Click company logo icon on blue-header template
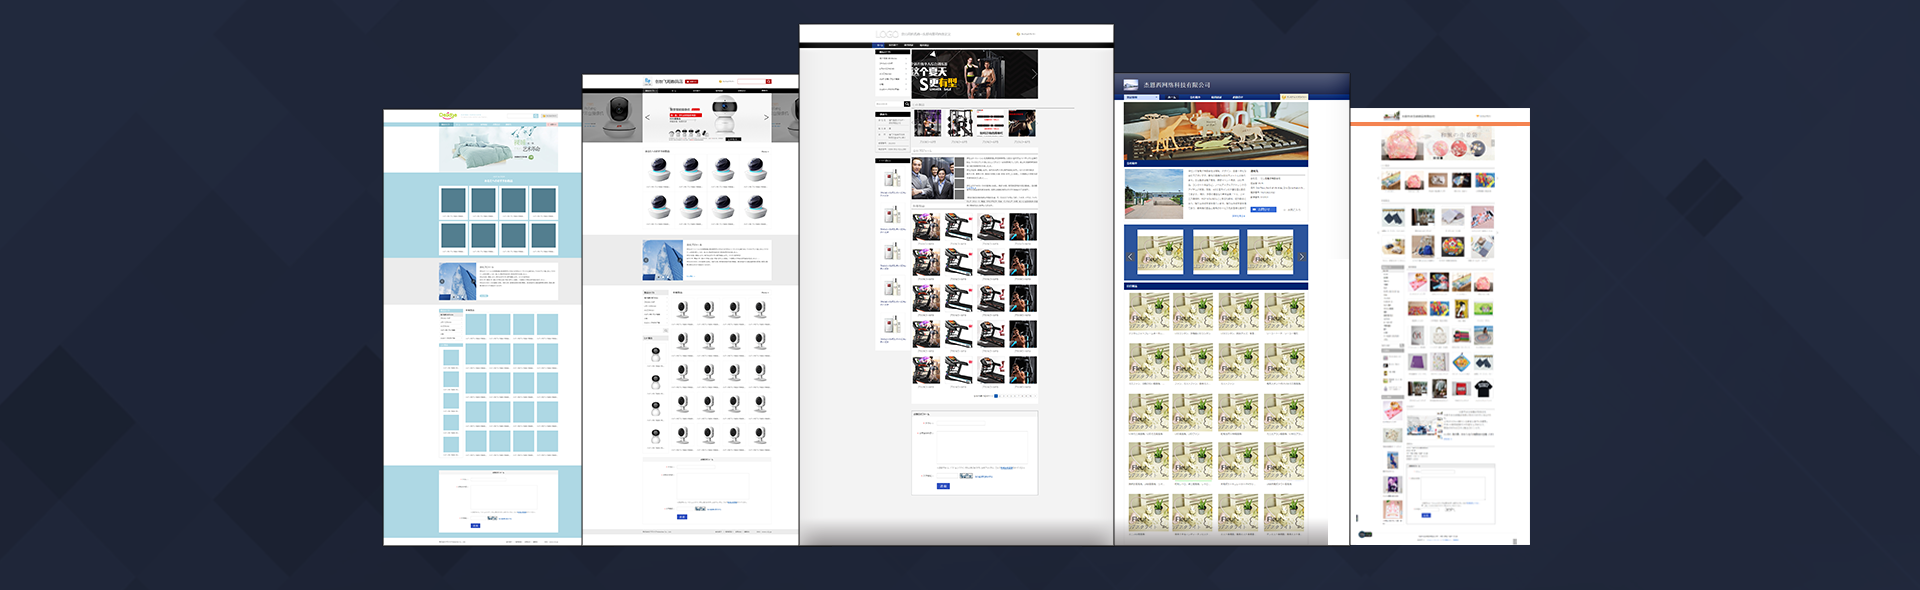1920x590 pixels. coord(1130,85)
